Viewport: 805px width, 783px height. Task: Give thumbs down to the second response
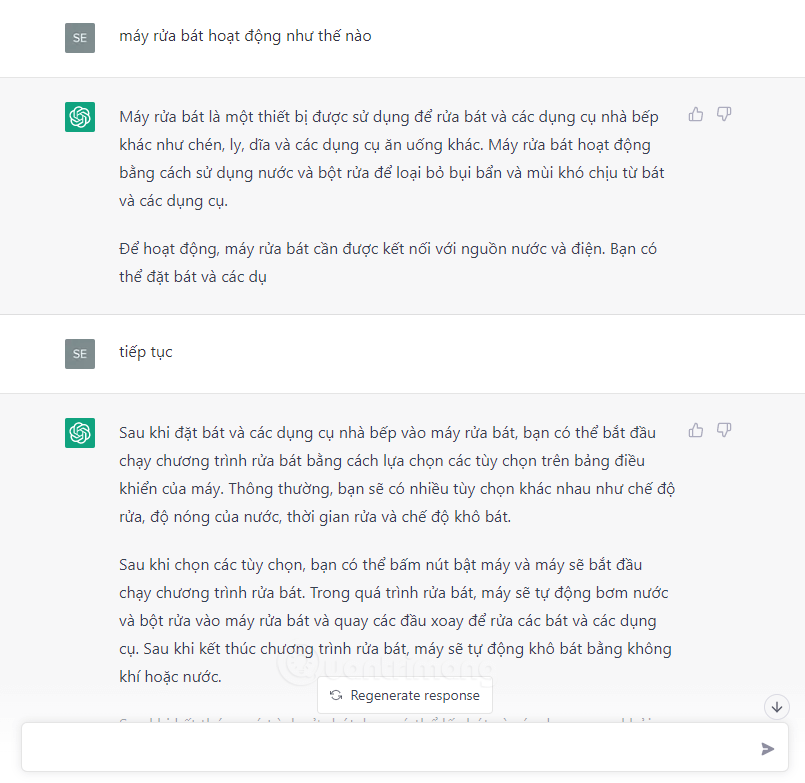click(724, 430)
